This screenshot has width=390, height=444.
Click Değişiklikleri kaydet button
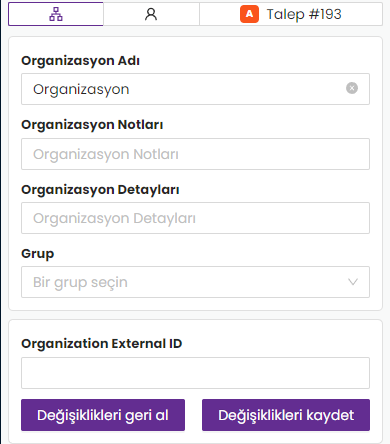tap(286, 415)
